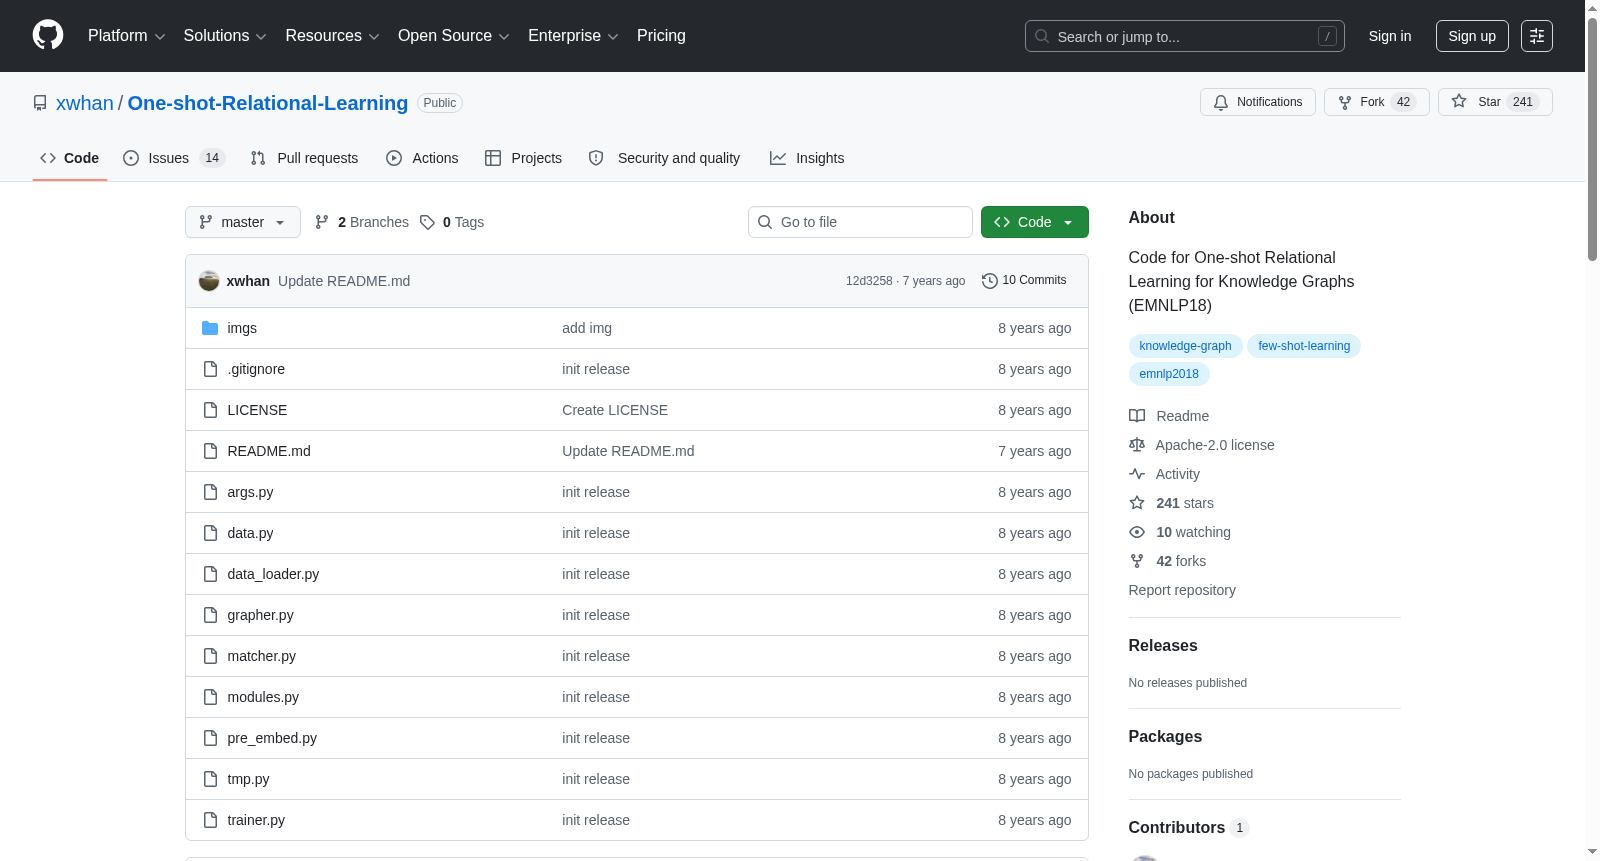Screen dimensions: 1600x861
Task: Open the Issues tab
Action: click(x=174, y=158)
